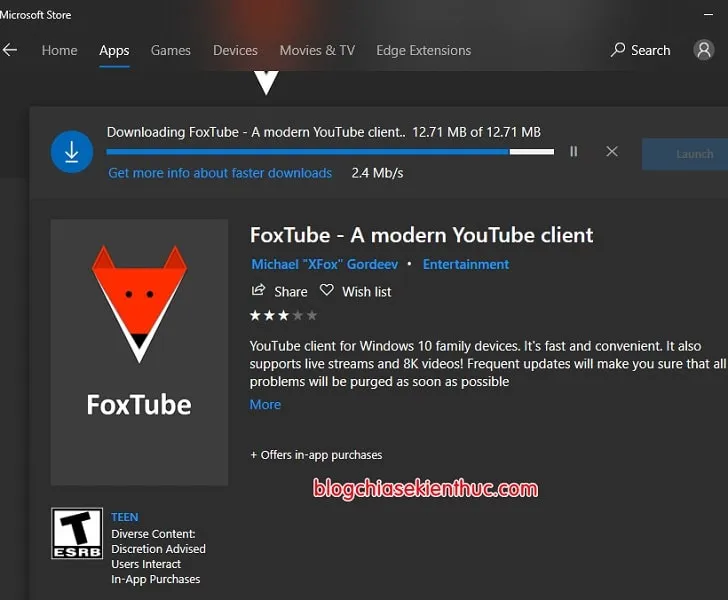728x600 pixels.
Task: Add to Wish list via heart icon
Action: pyautogui.click(x=327, y=290)
